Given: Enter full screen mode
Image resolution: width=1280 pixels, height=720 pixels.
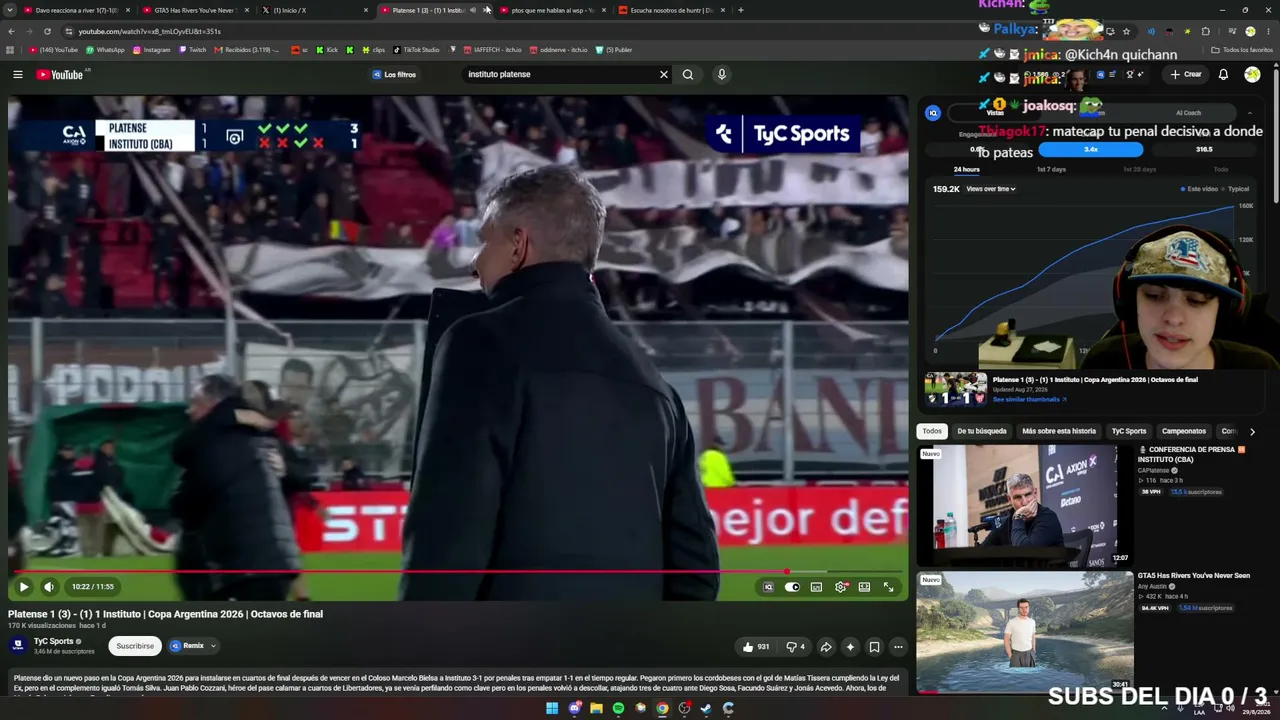Looking at the screenshot, I should pyautogui.click(x=888, y=587).
